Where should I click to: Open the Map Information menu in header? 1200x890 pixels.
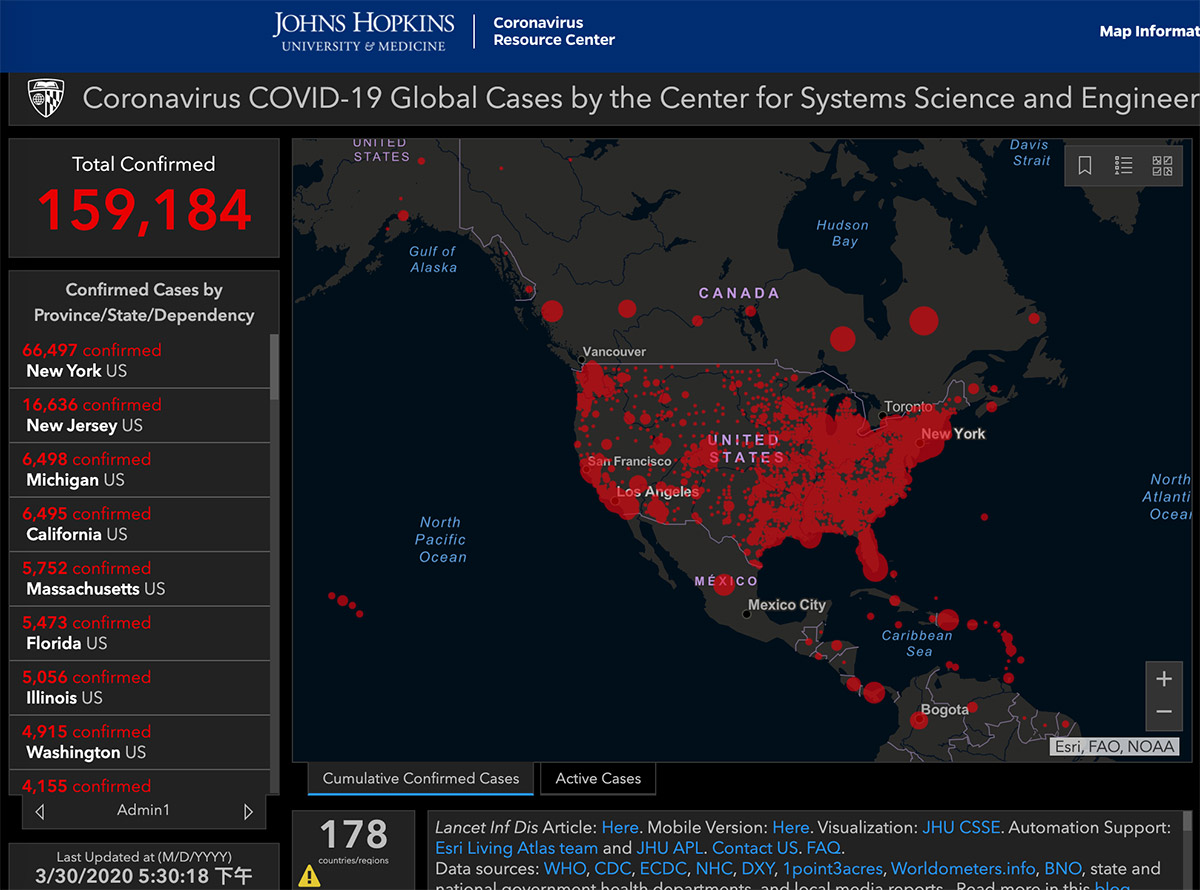coord(1149,31)
